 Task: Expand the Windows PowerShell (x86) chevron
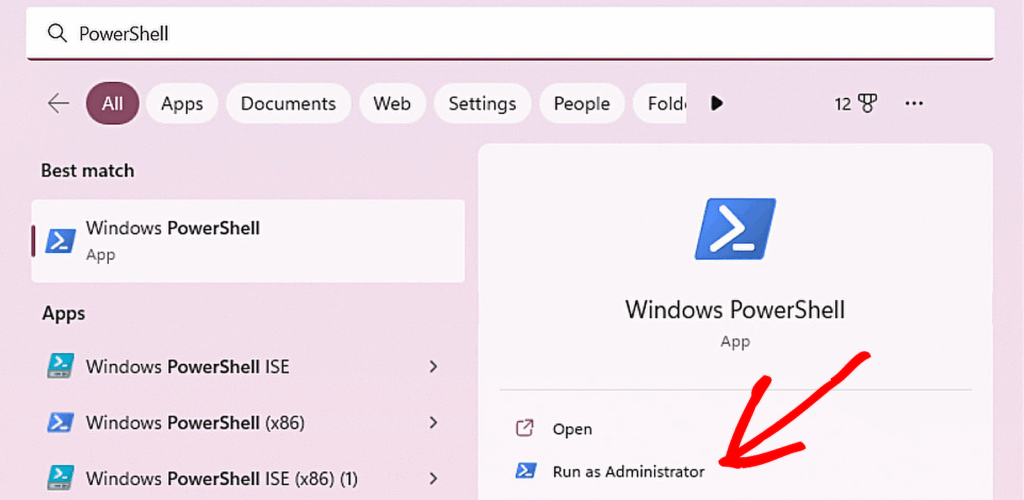pyautogui.click(x=433, y=423)
